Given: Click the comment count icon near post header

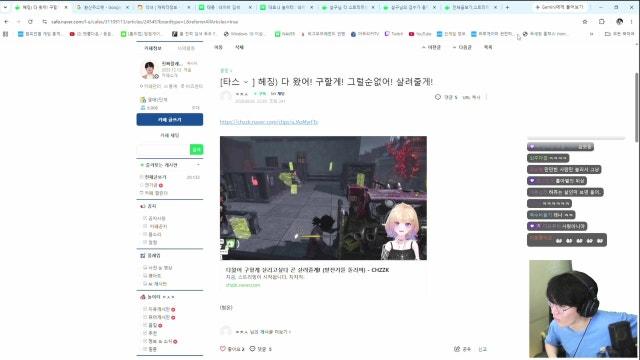Looking at the screenshot, I should click(x=438, y=97).
